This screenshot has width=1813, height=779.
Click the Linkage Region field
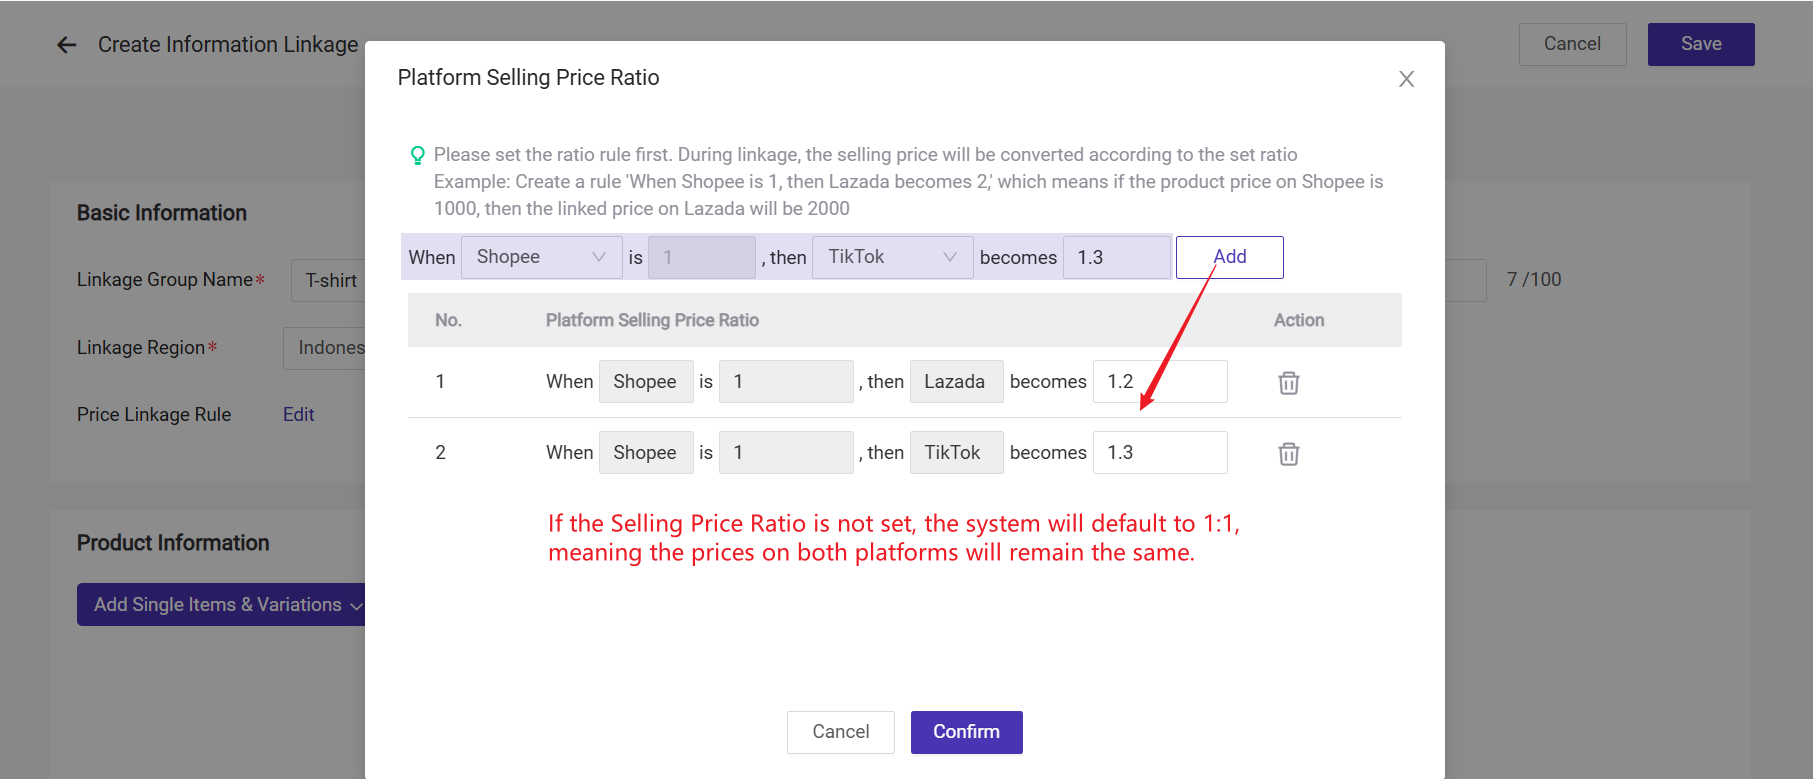pyautogui.click(x=326, y=348)
